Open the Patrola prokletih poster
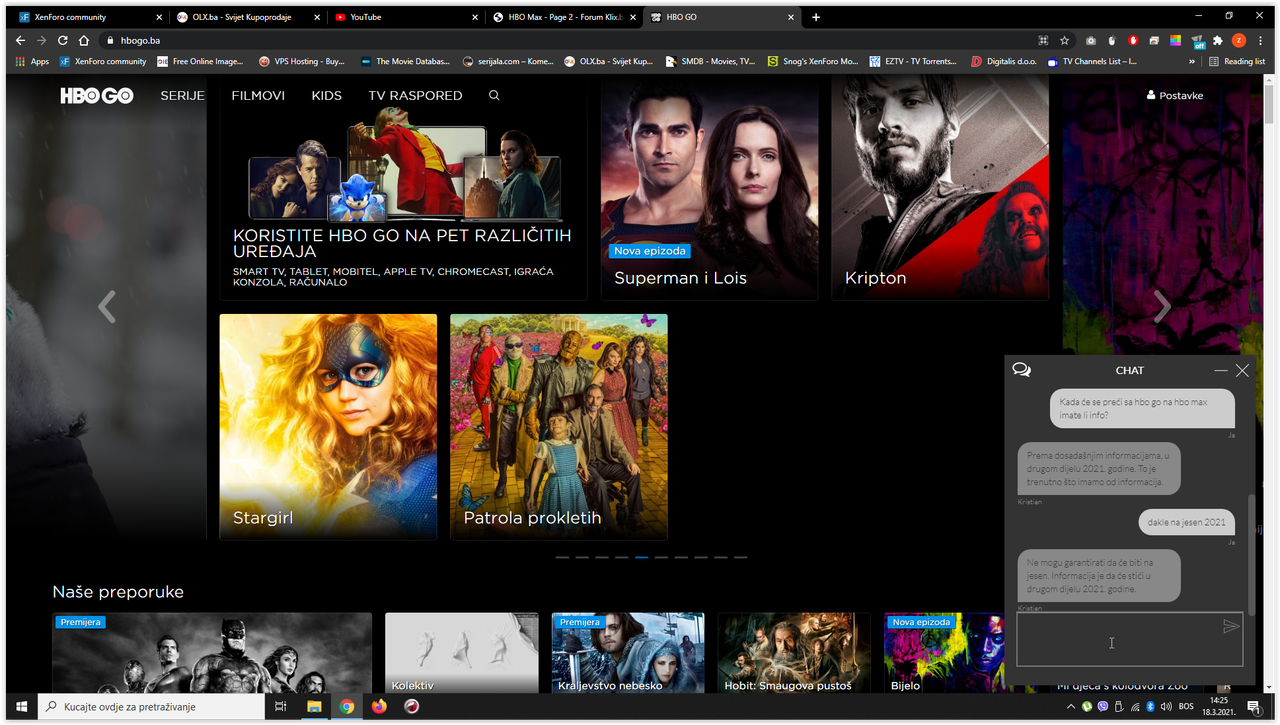This screenshot has width=1280, height=725. coord(559,427)
